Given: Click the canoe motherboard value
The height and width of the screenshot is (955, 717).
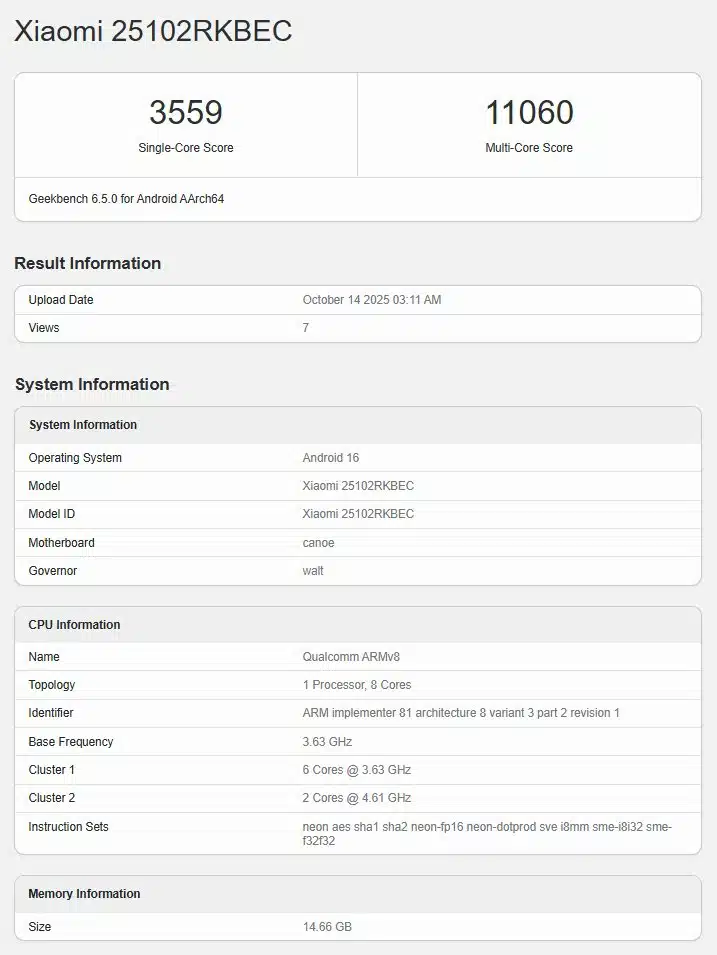Looking at the screenshot, I should coord(318,543).
